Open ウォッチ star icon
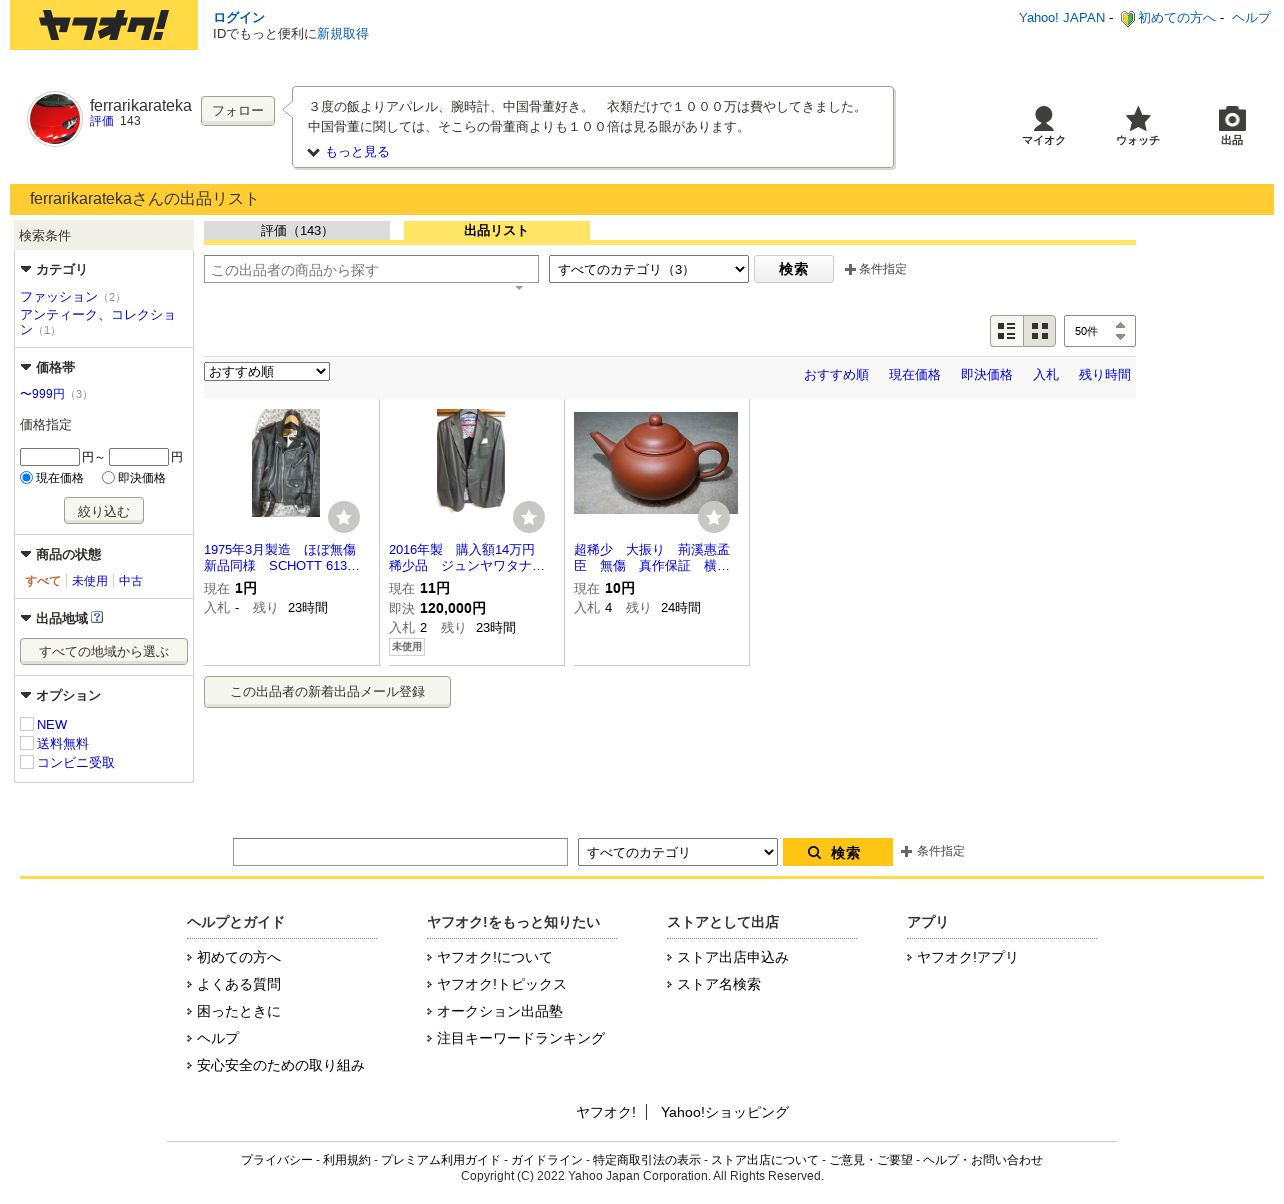 coord(1138,119)
